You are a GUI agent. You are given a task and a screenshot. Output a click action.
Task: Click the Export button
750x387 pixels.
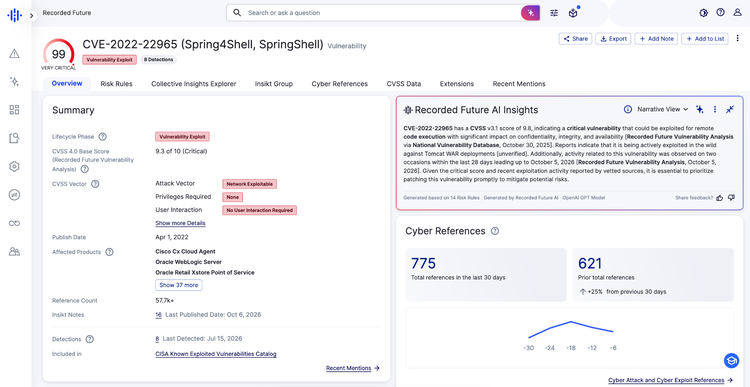(614, 39)
